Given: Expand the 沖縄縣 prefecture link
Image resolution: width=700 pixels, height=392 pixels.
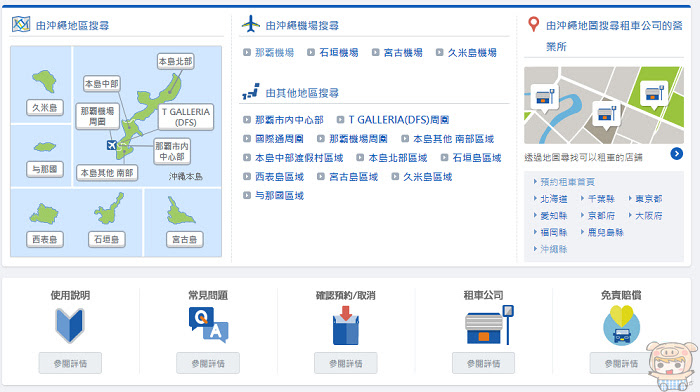Looking at the screenshot, I should (554, 249).
